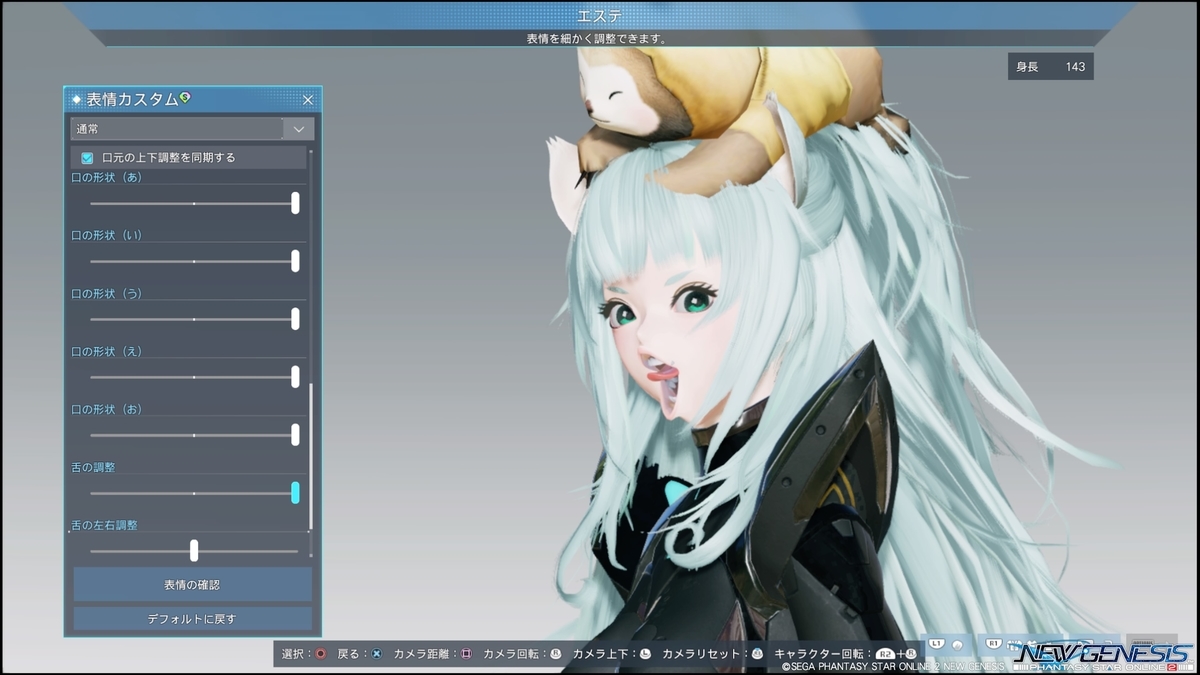Image resolution: width=1200 pixels, height=675 pixels.
Task: Click the 身長 143 height indicator
Action: (x=1050, y=67)
